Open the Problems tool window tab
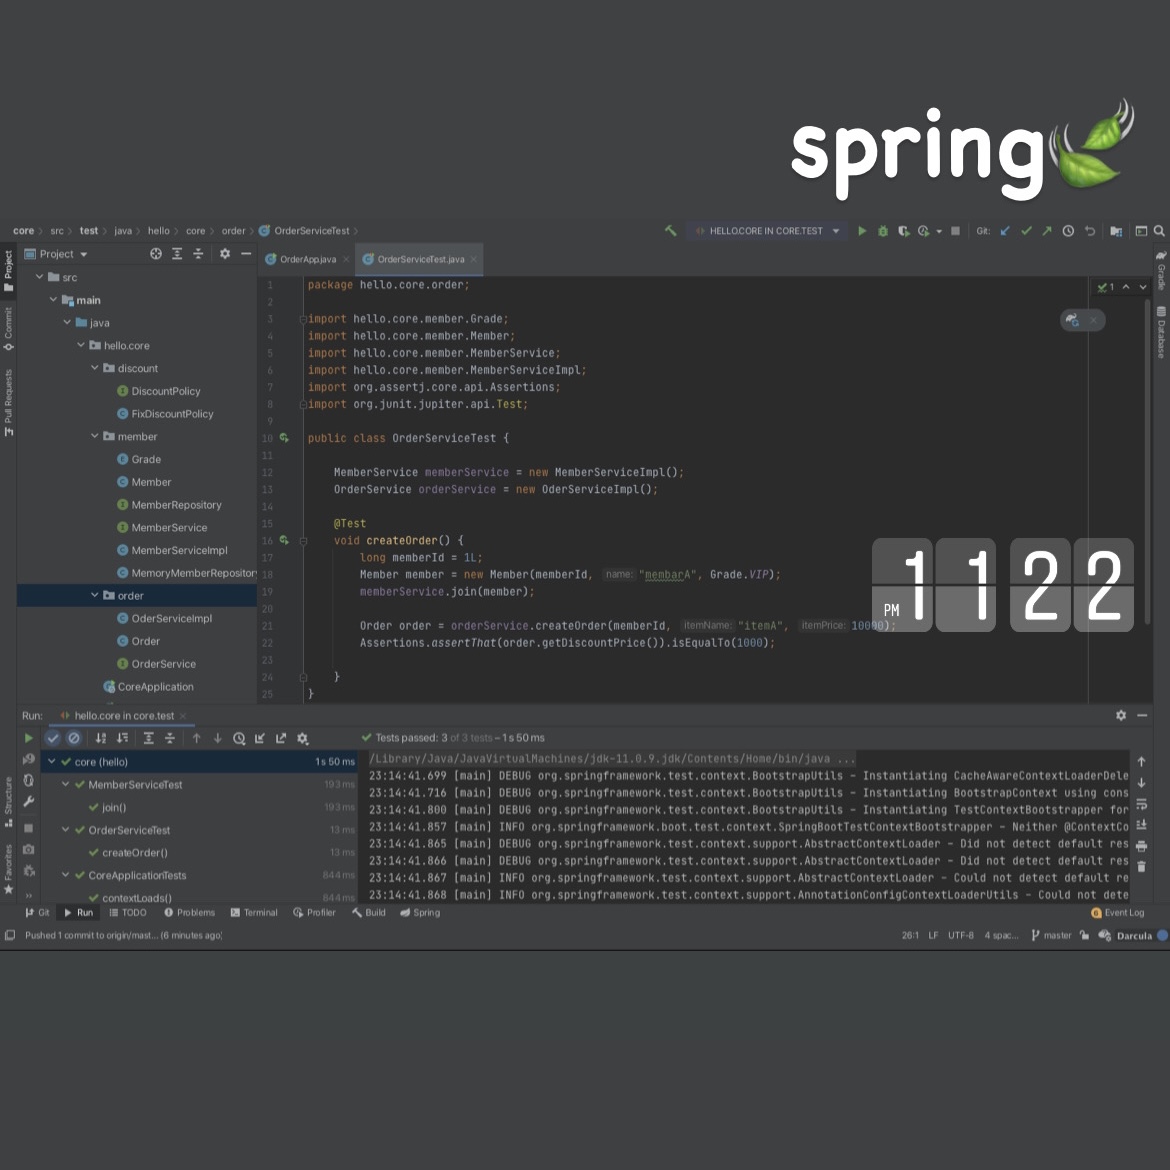 pos(190,913)
